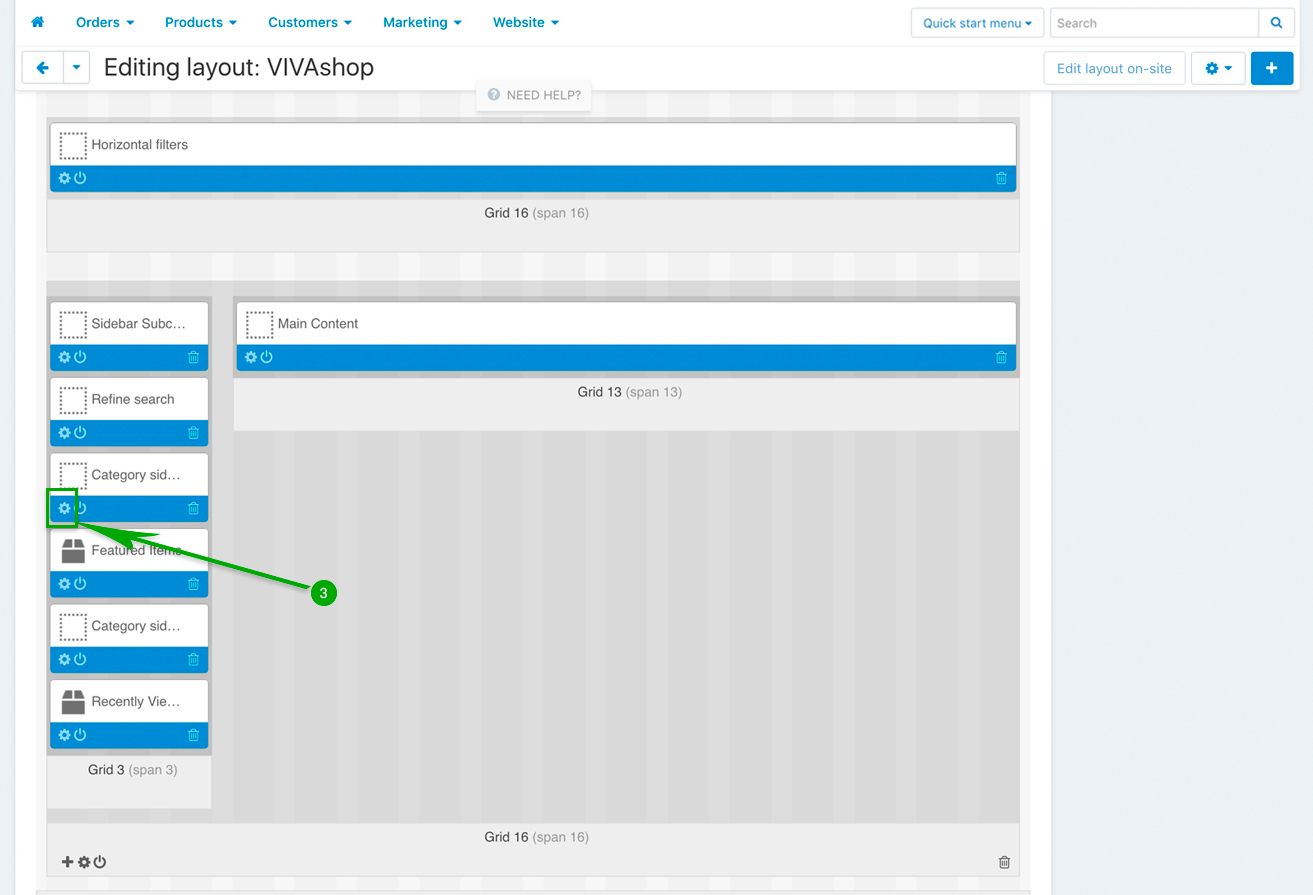Click the NEED HELP? link
Screen dimensions: 1313x895
(534, 95)
